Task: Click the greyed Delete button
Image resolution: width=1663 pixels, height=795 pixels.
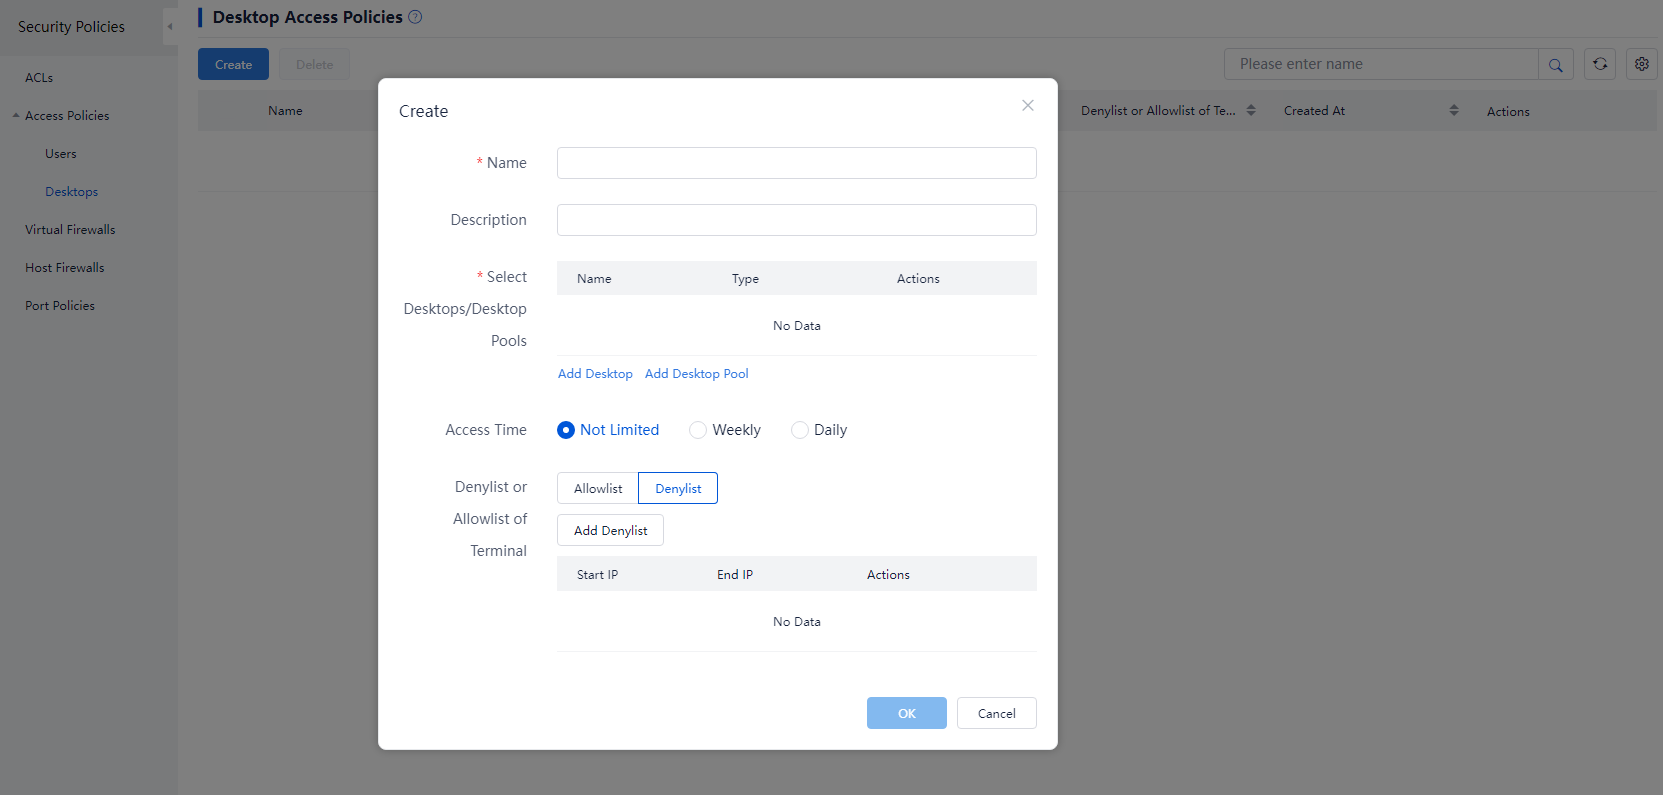Action: 314,64
